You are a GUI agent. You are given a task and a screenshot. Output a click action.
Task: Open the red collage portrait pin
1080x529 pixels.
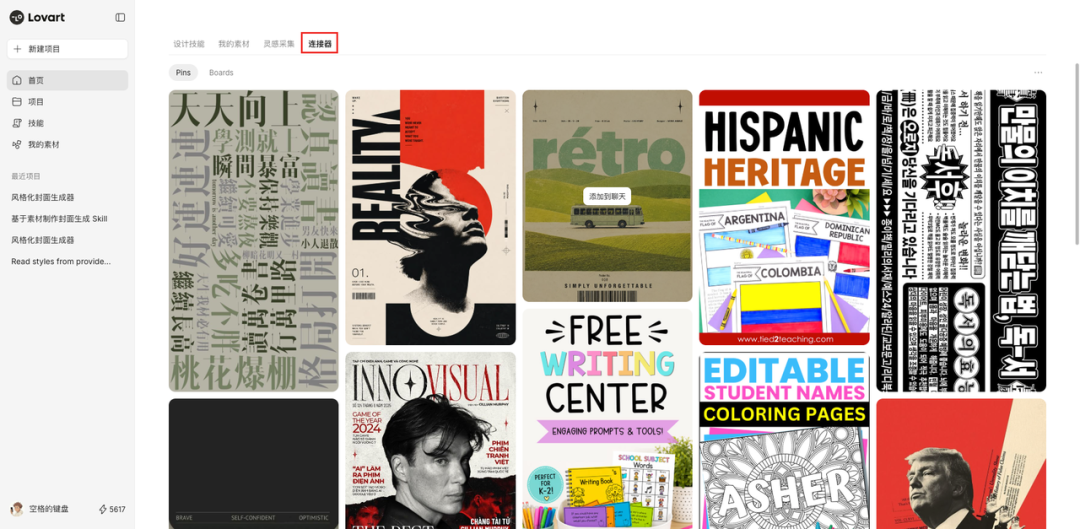961,464
